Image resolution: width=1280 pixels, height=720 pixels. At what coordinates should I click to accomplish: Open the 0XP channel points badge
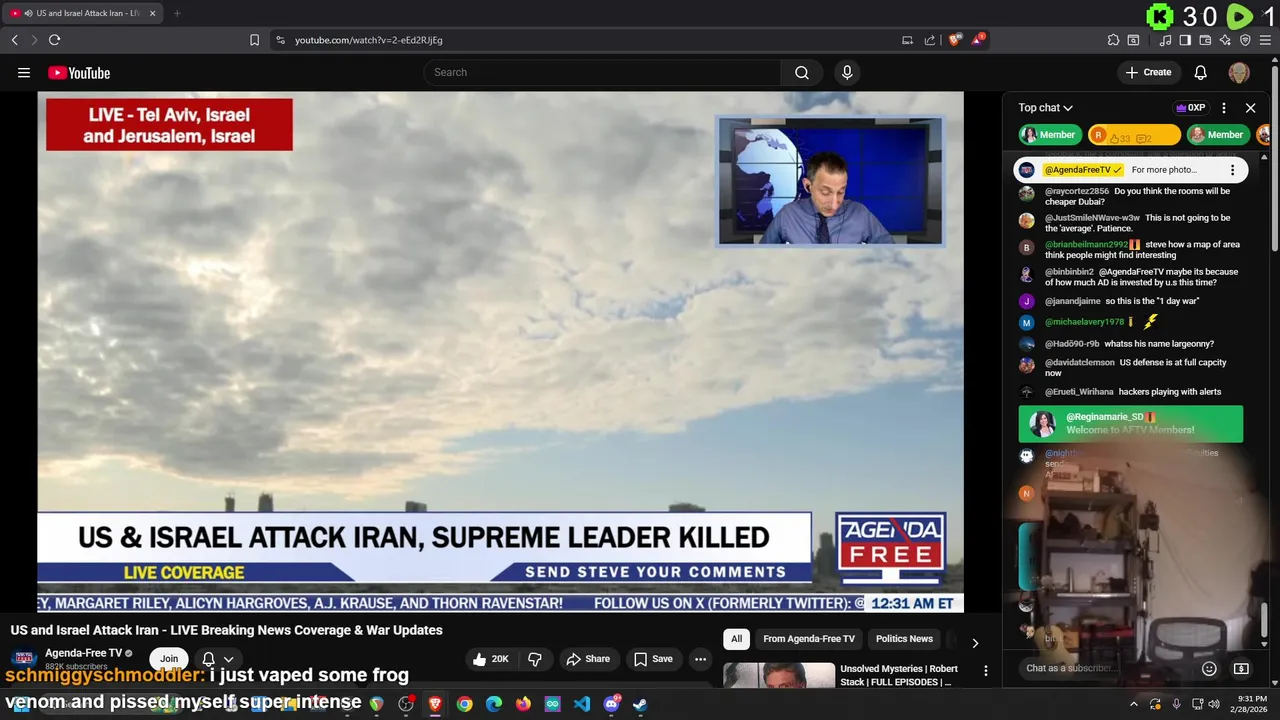click(1191, 108)
